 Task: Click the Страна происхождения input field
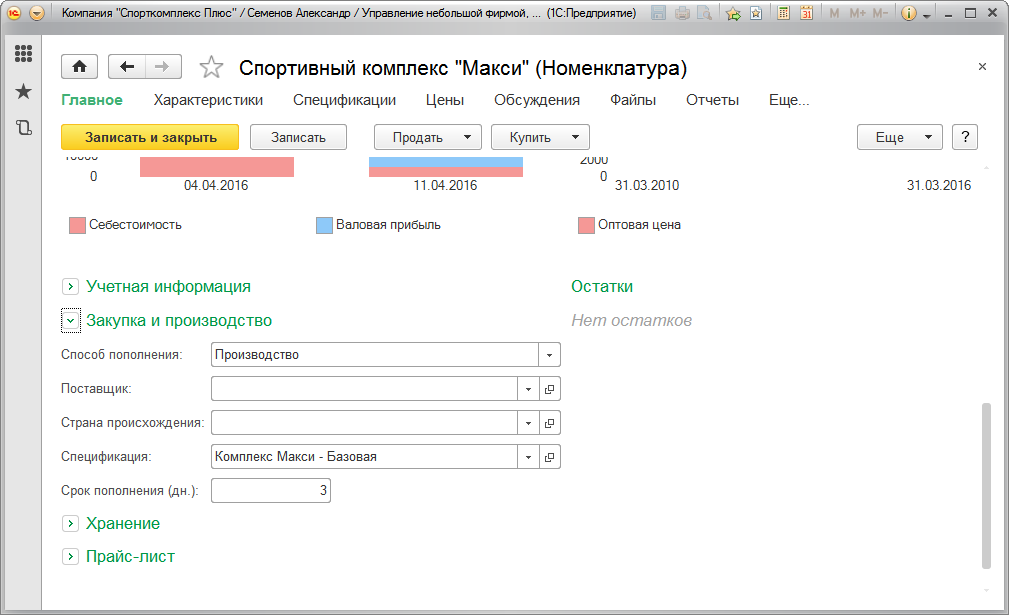click(x=364, y=423)
